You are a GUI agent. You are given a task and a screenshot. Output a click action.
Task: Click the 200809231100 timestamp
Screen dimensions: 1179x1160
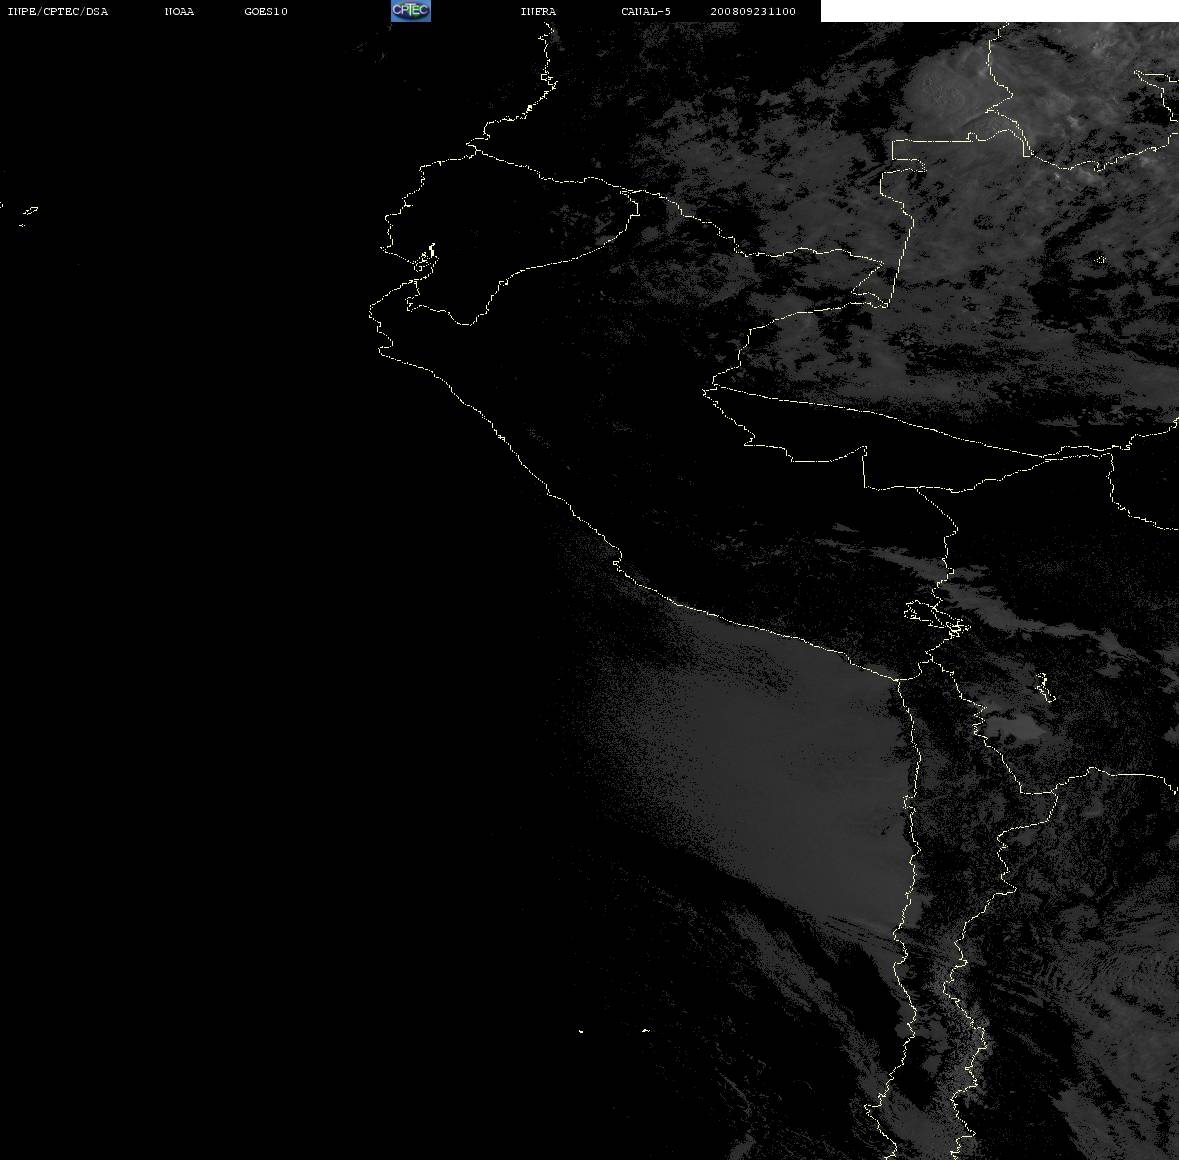point(753,11)
